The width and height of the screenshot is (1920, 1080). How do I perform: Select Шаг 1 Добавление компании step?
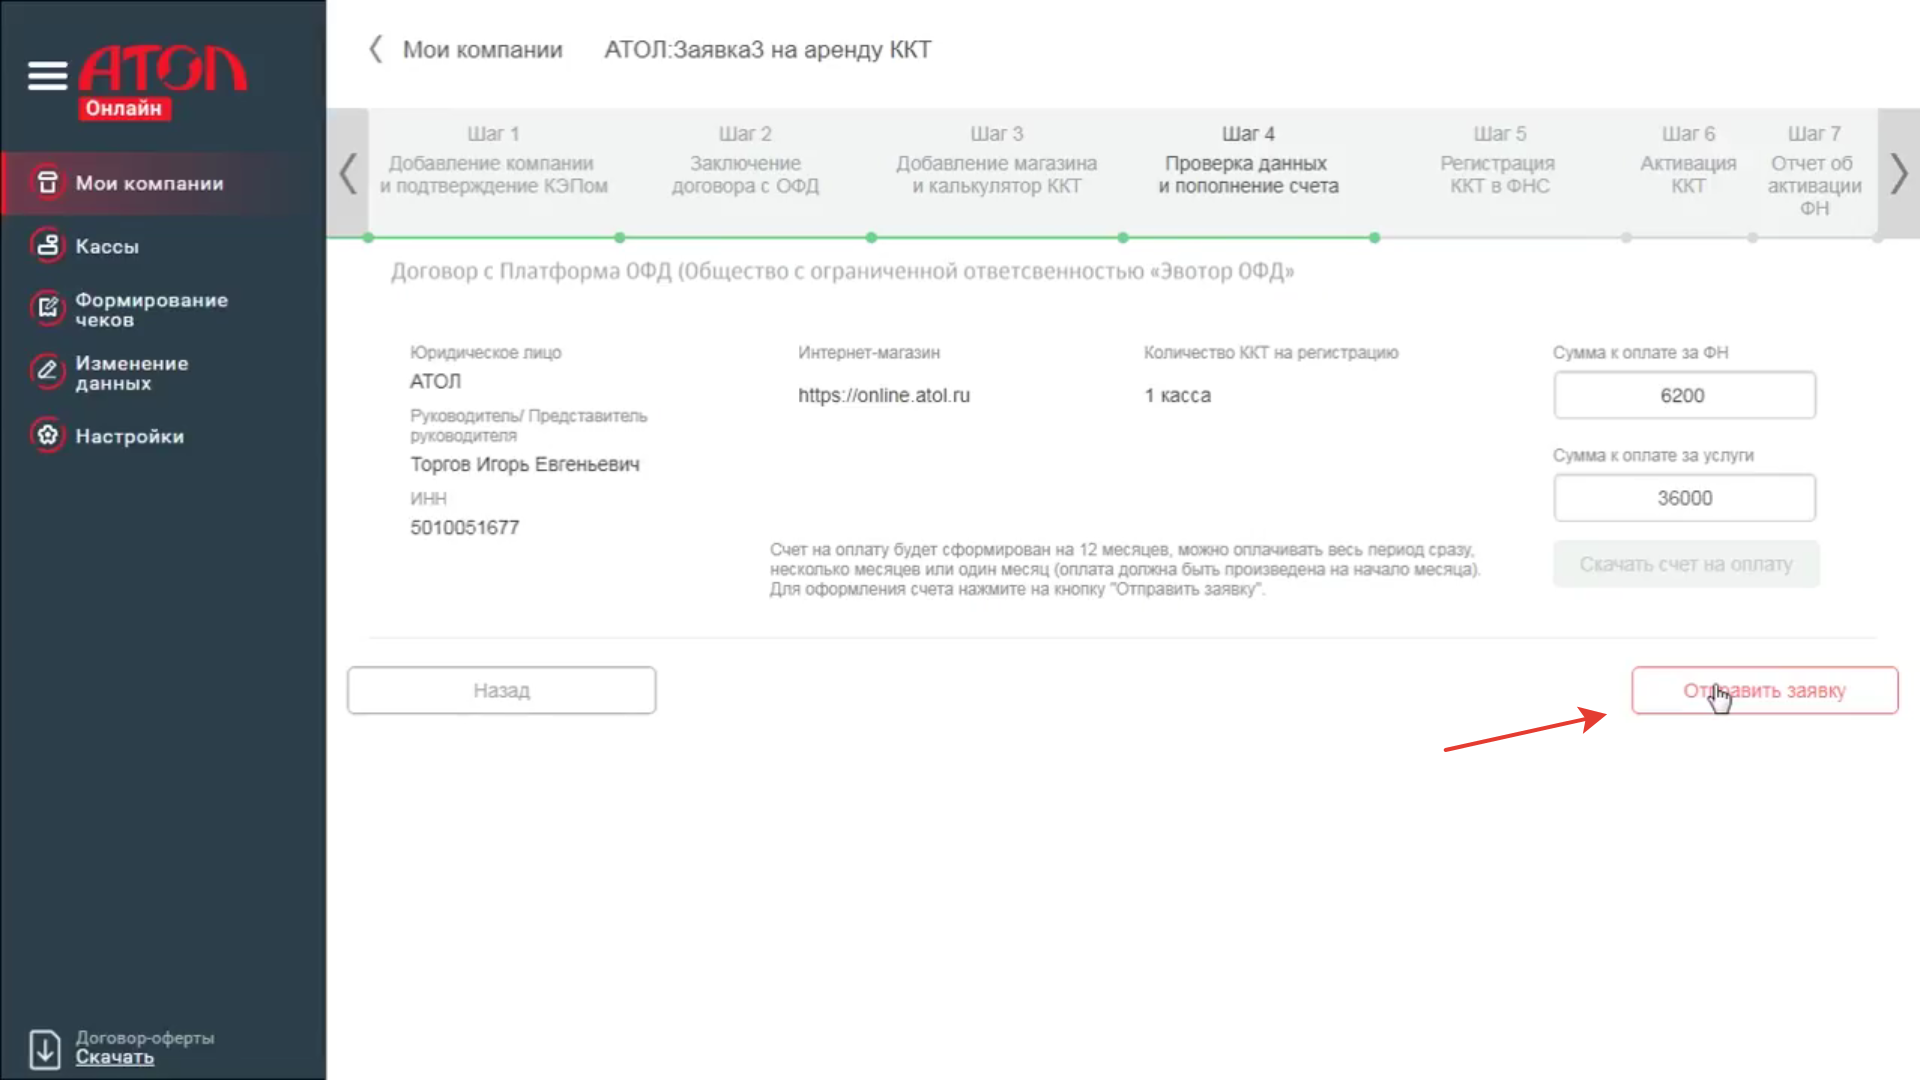[x=493, y=162]
